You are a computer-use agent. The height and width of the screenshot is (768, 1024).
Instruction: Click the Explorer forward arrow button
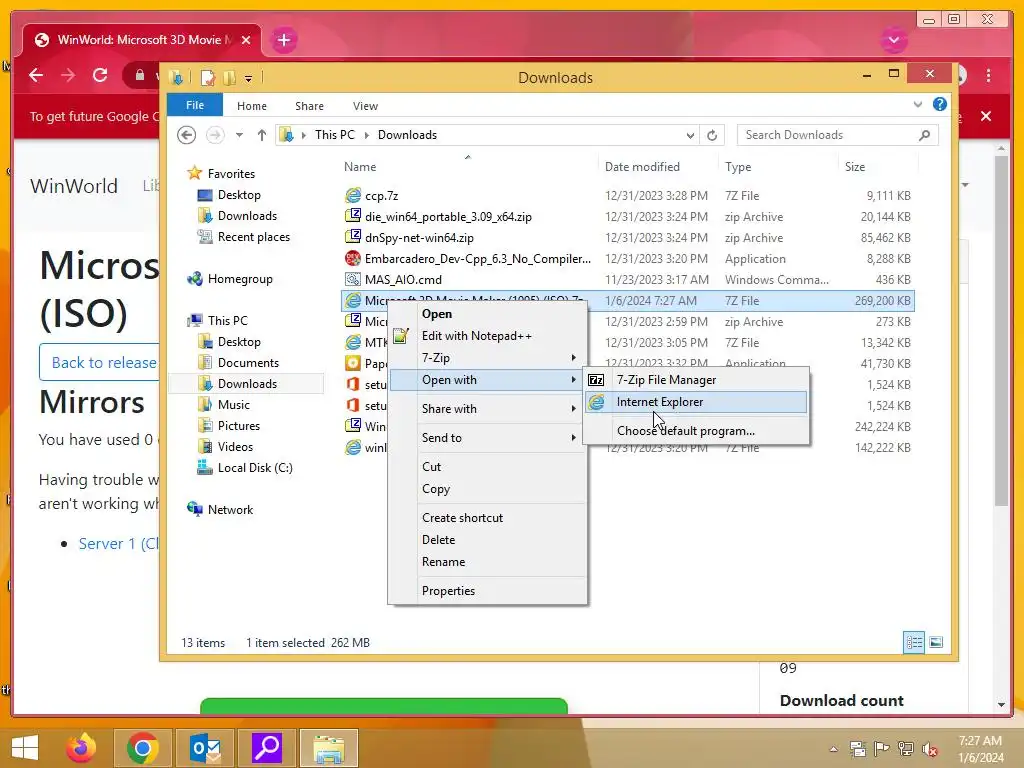[215, 135]
